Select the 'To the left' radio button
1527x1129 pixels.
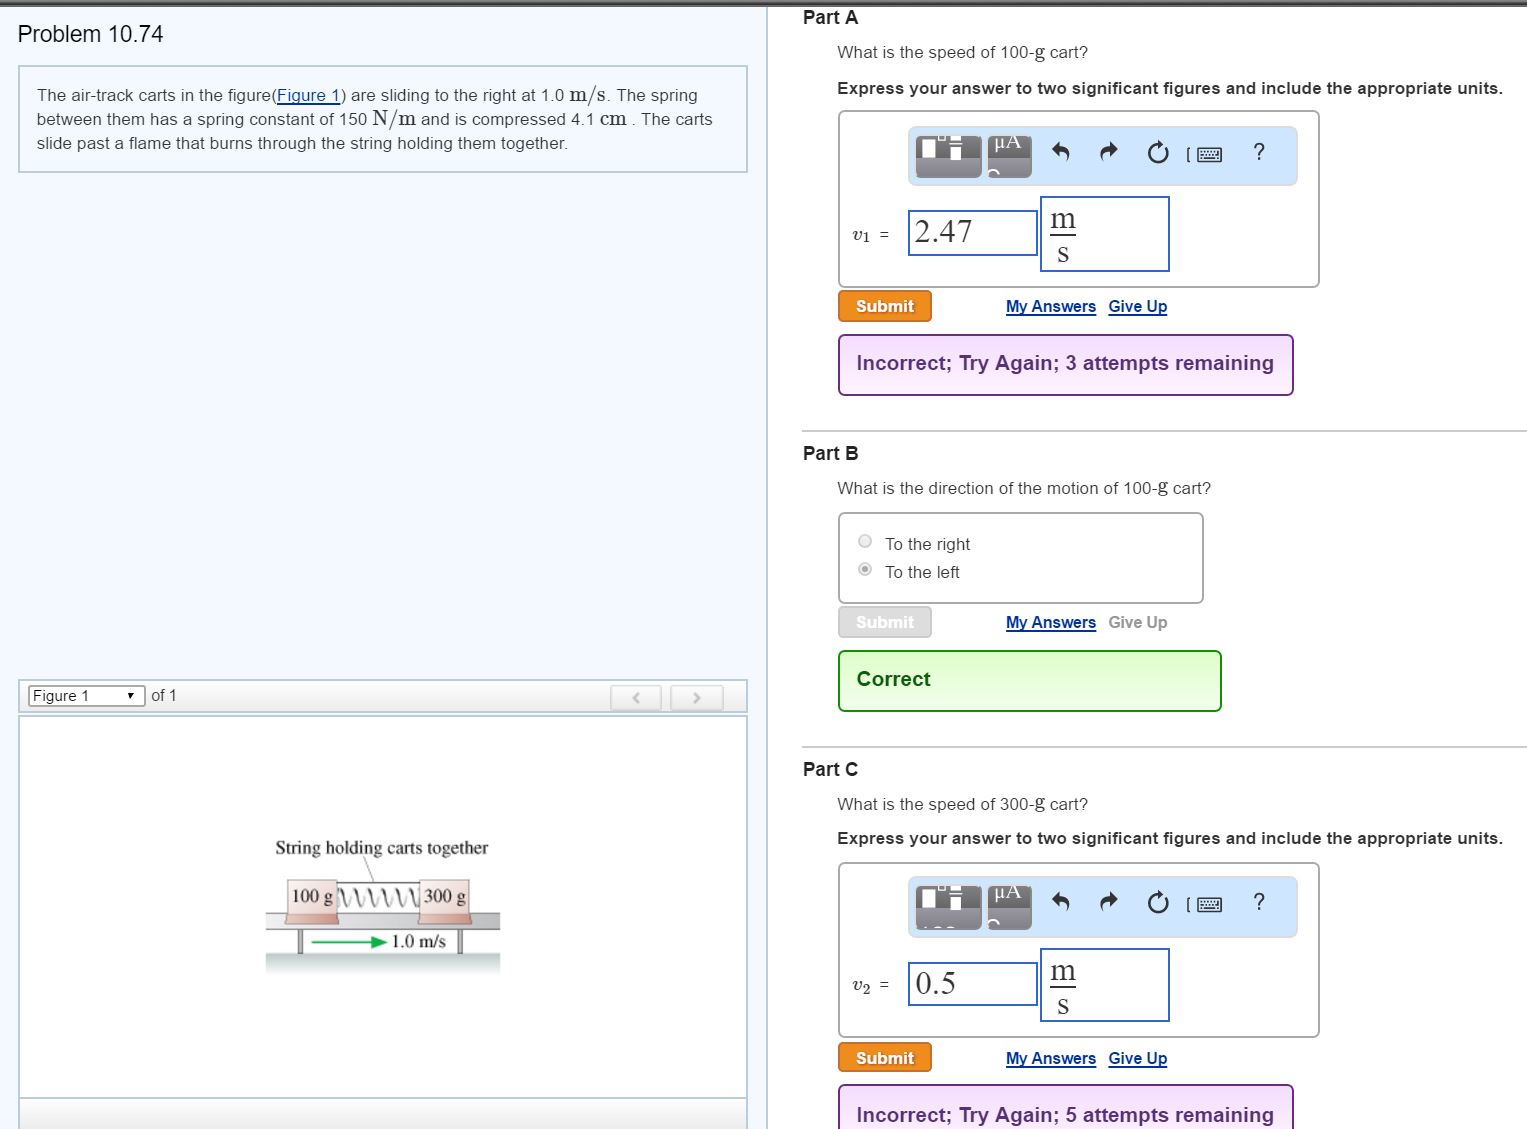(863, 569)
